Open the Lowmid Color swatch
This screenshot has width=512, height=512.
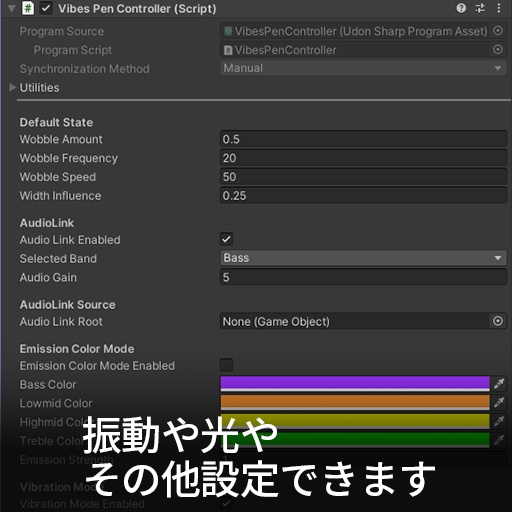tap(355, 402)
